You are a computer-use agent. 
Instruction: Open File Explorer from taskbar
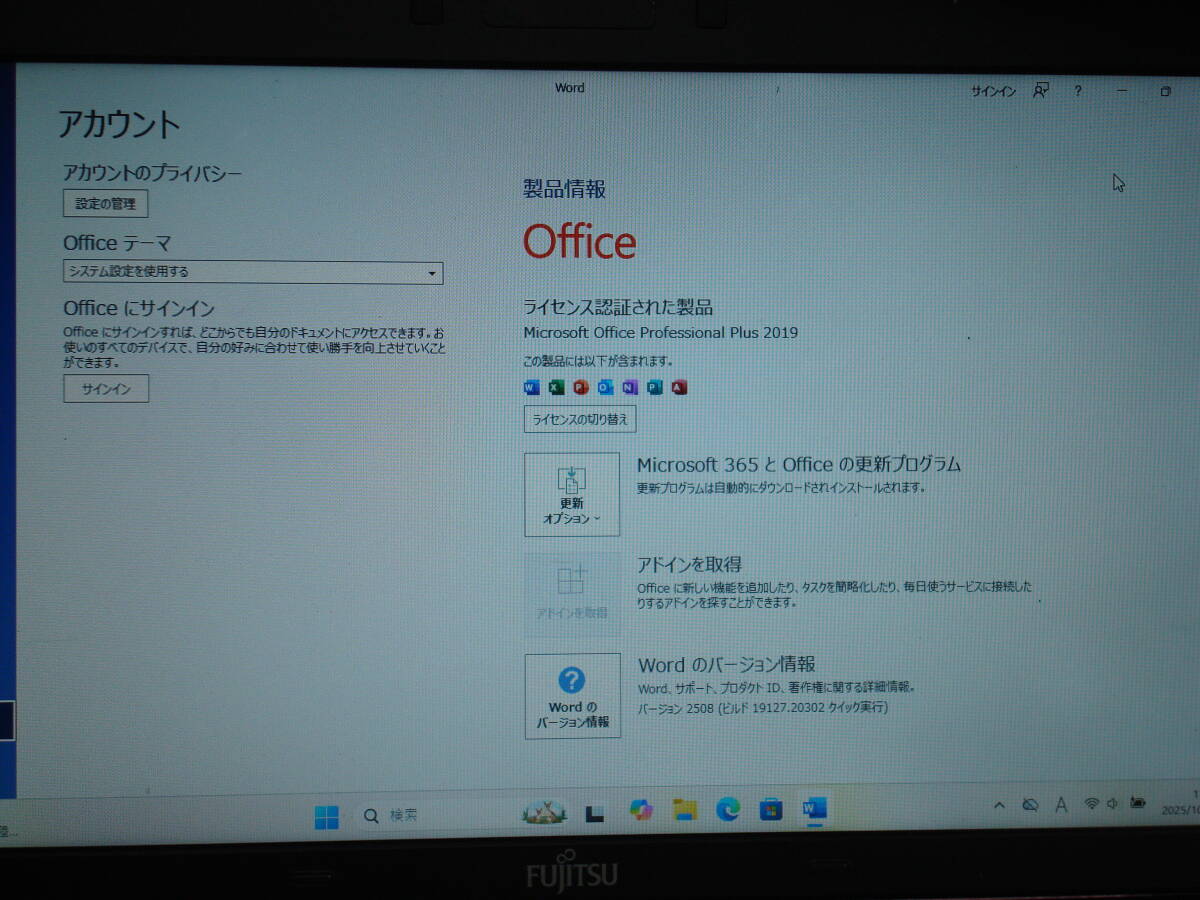(684, 809)
